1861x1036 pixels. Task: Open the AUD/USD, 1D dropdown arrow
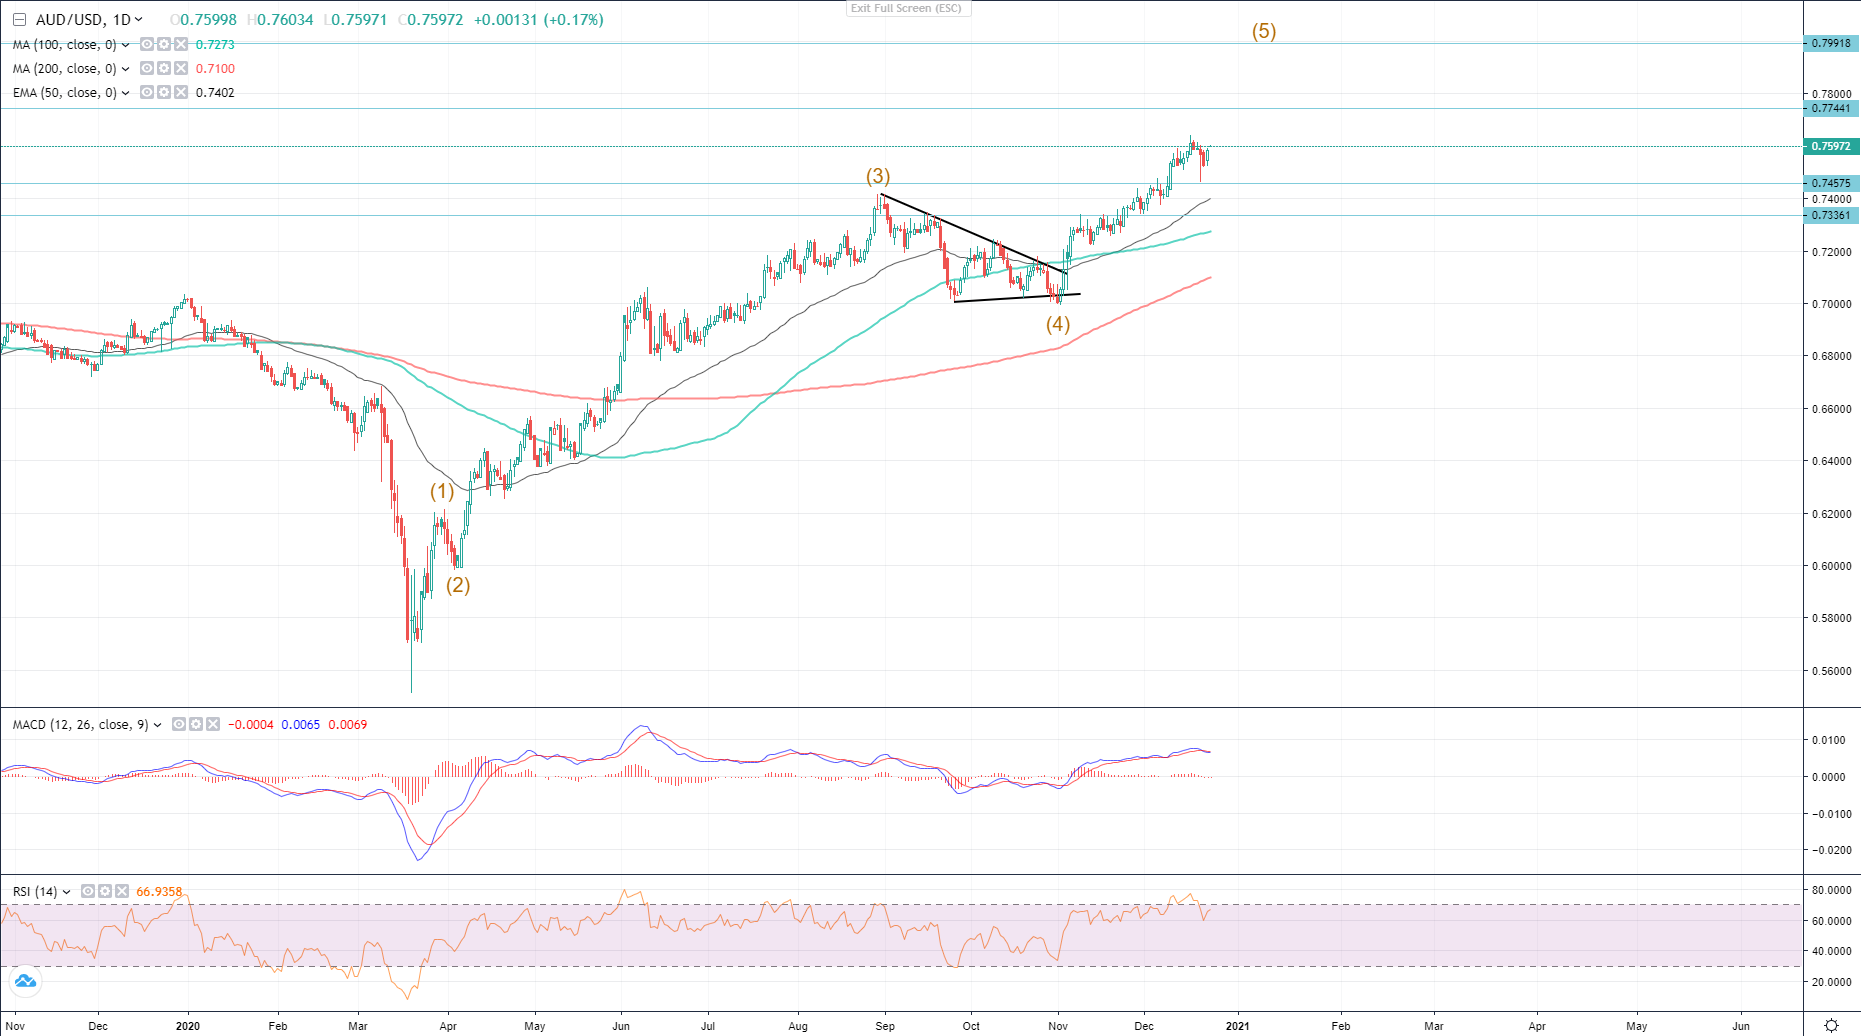click(x=138, y=20)
